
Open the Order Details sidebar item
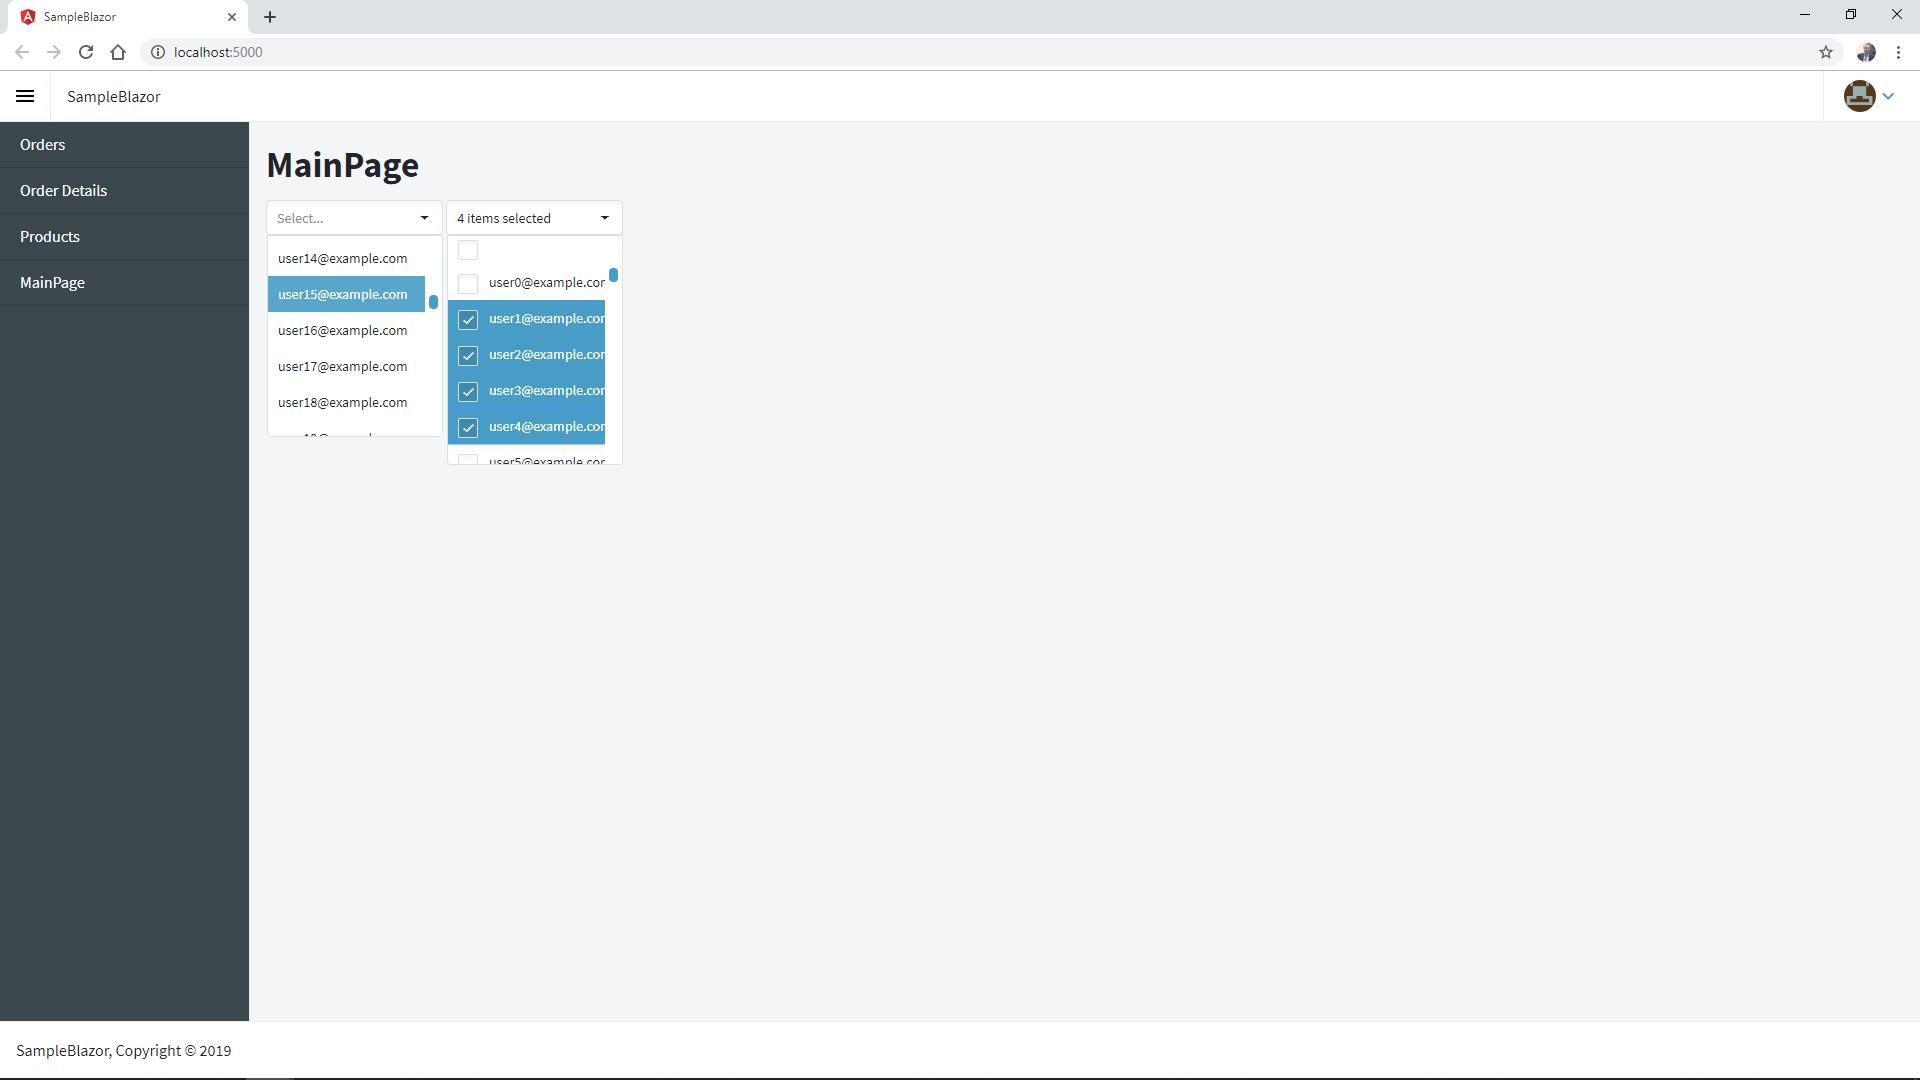click(124, 191)
